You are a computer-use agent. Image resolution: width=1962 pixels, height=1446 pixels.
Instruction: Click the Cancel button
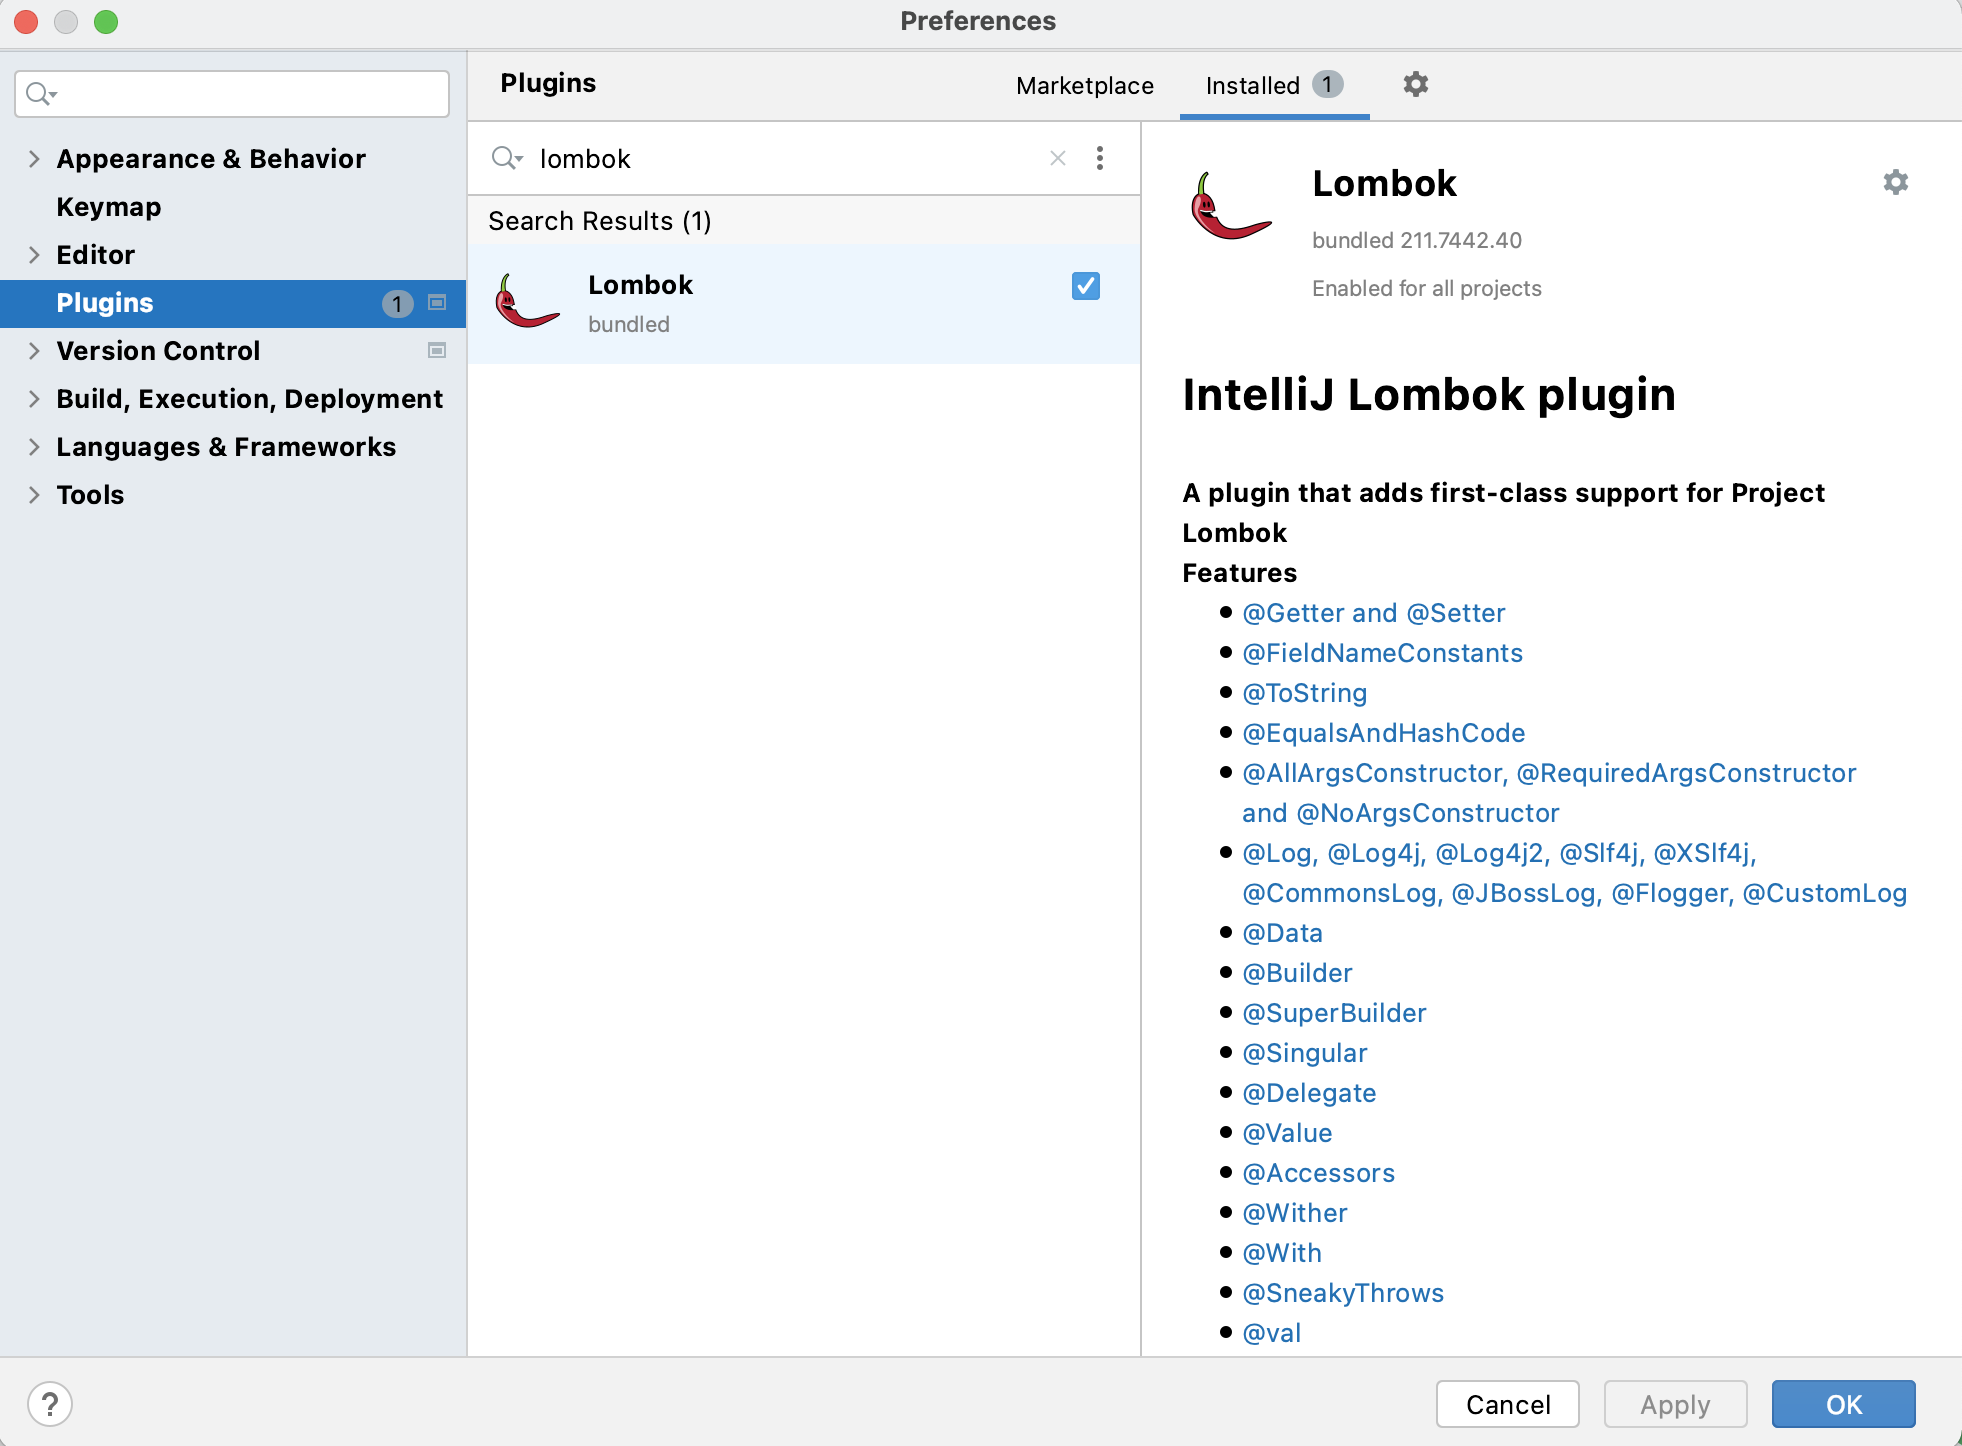1507,1404
